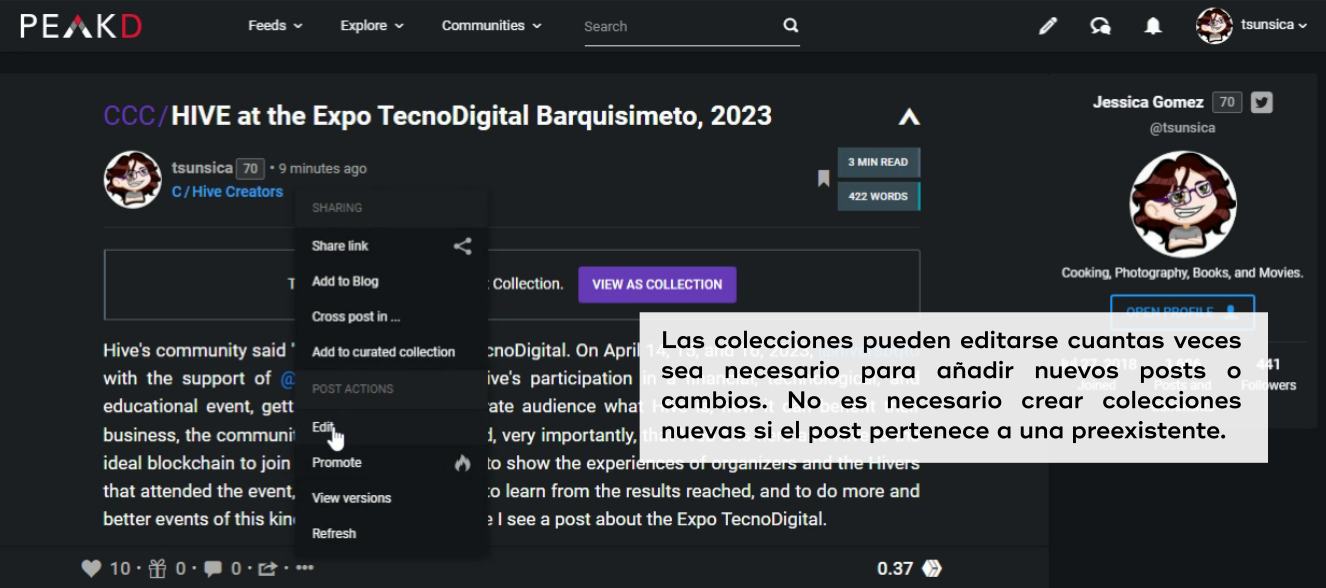
Task: Choose Promote in post actions
Action: 337,463
